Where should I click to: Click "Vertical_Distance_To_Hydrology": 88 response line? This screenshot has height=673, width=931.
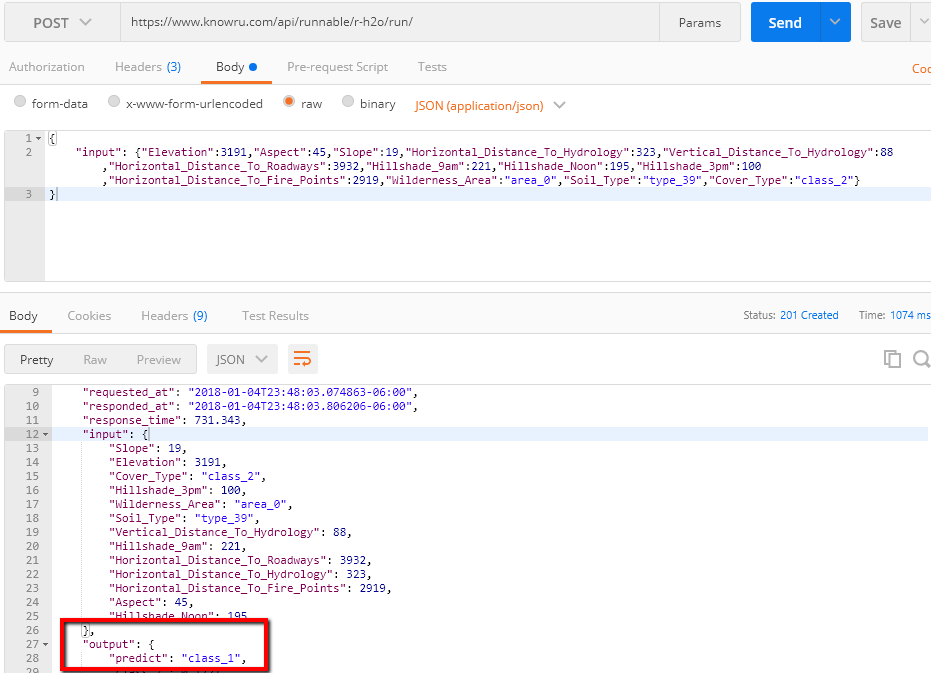coord(230,532)
